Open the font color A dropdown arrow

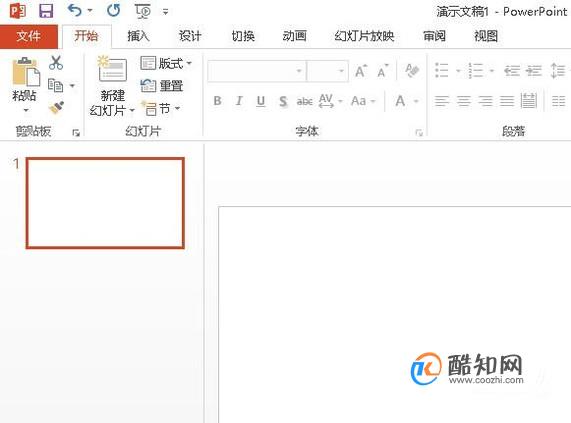coord(416,101)
